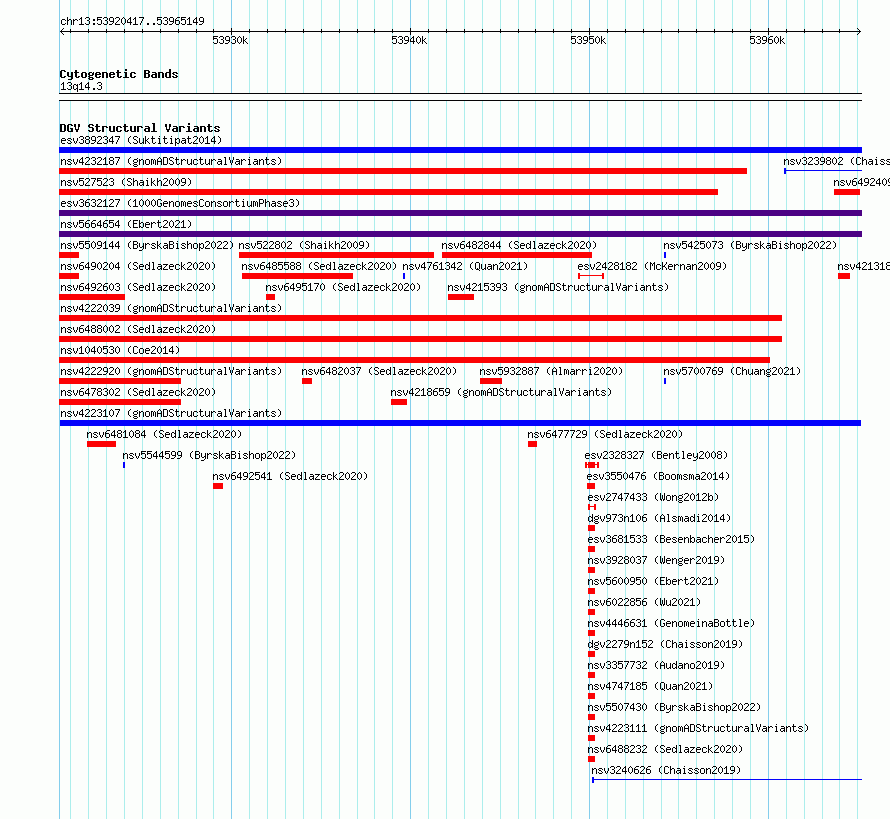Open esv3550476 (Boomsma2014) variant

658,476
